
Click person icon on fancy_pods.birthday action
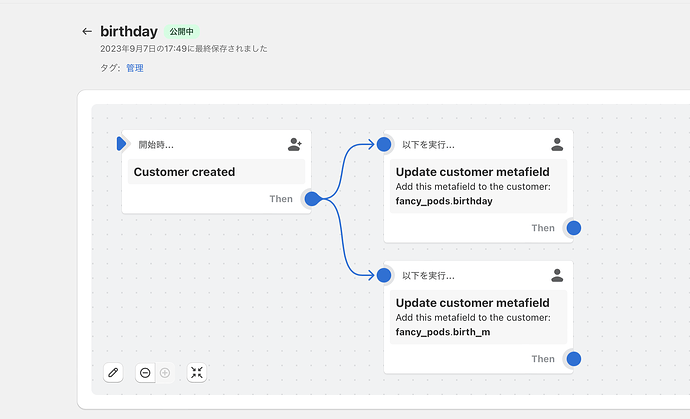[x=557, y=145]
